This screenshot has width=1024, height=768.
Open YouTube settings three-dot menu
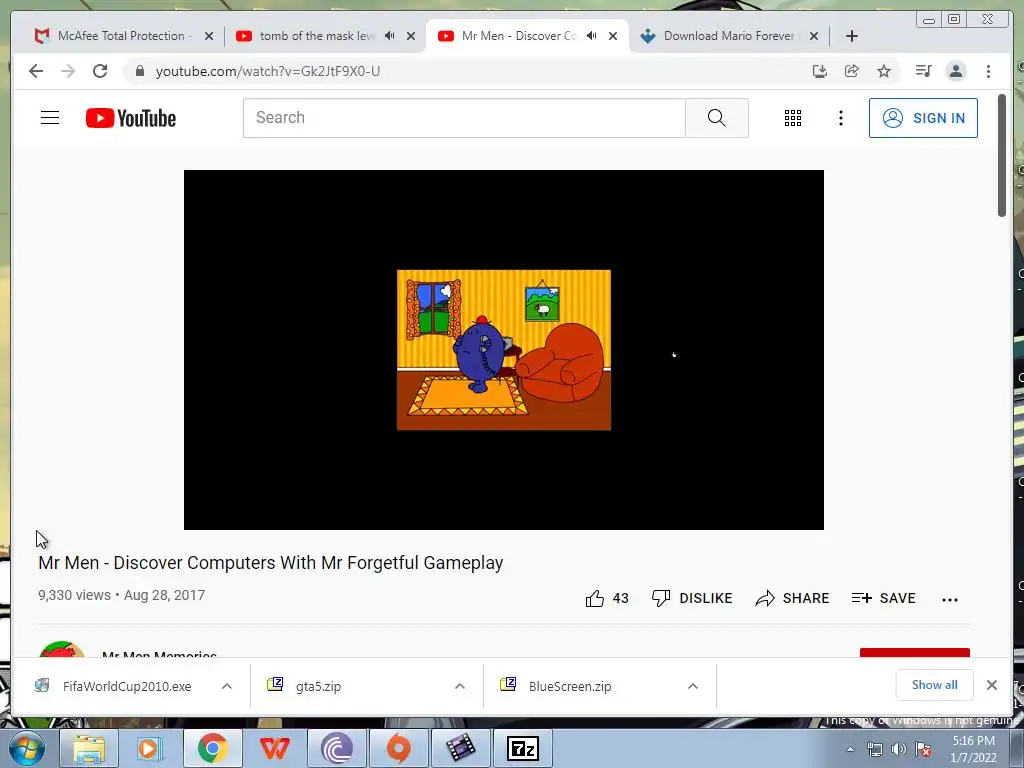840,118
